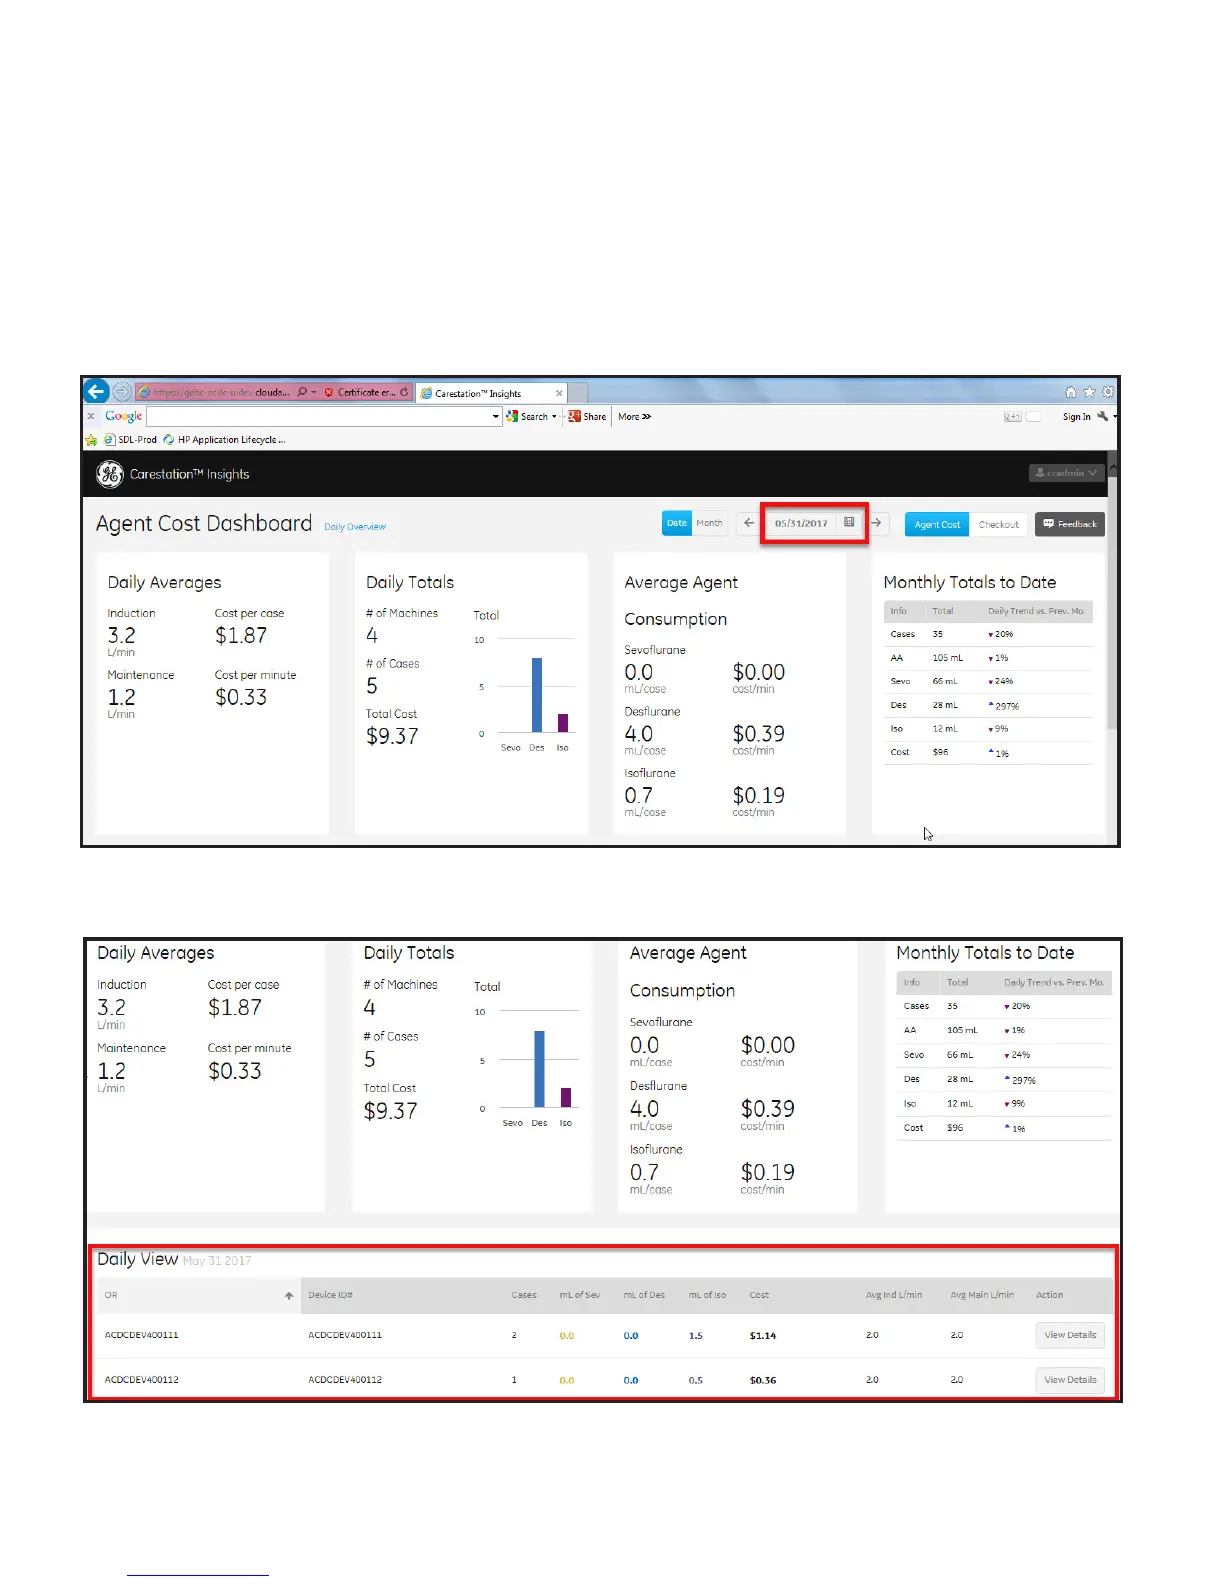Expand the Google toolbar More menu
Image resolution: width=1224 pixels, height=1584 pixels.
point(634,416)
